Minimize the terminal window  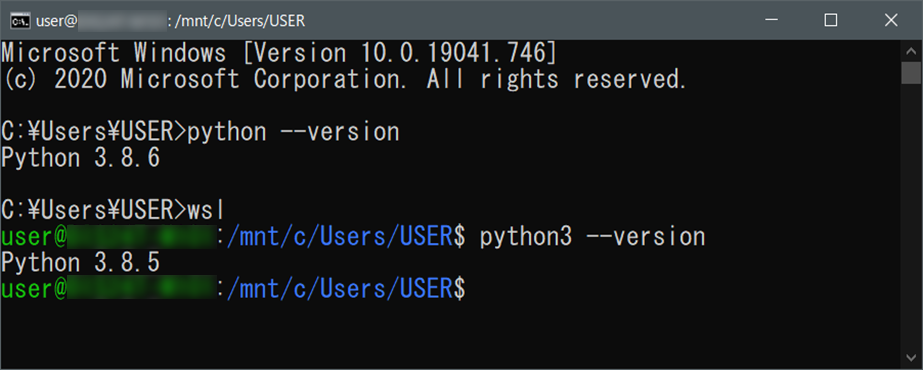point(772,21)
